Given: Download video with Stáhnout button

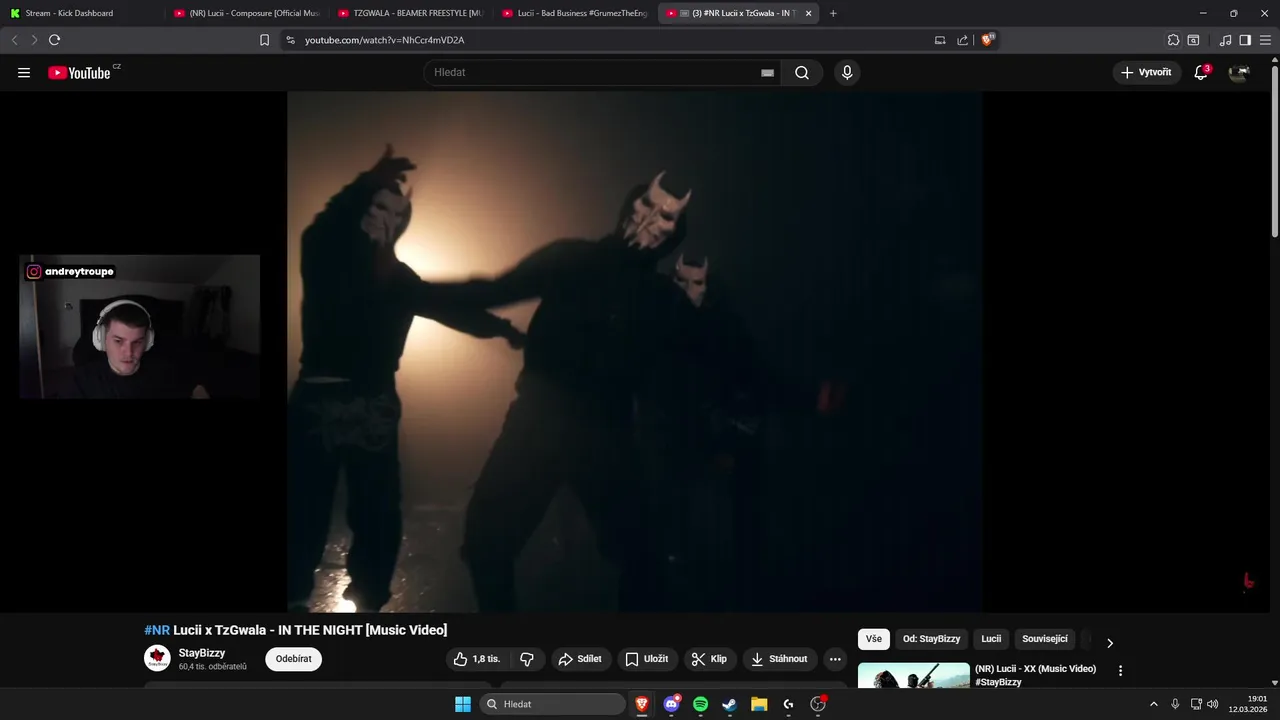Looking at the screenshot, I should coord(779,659).
